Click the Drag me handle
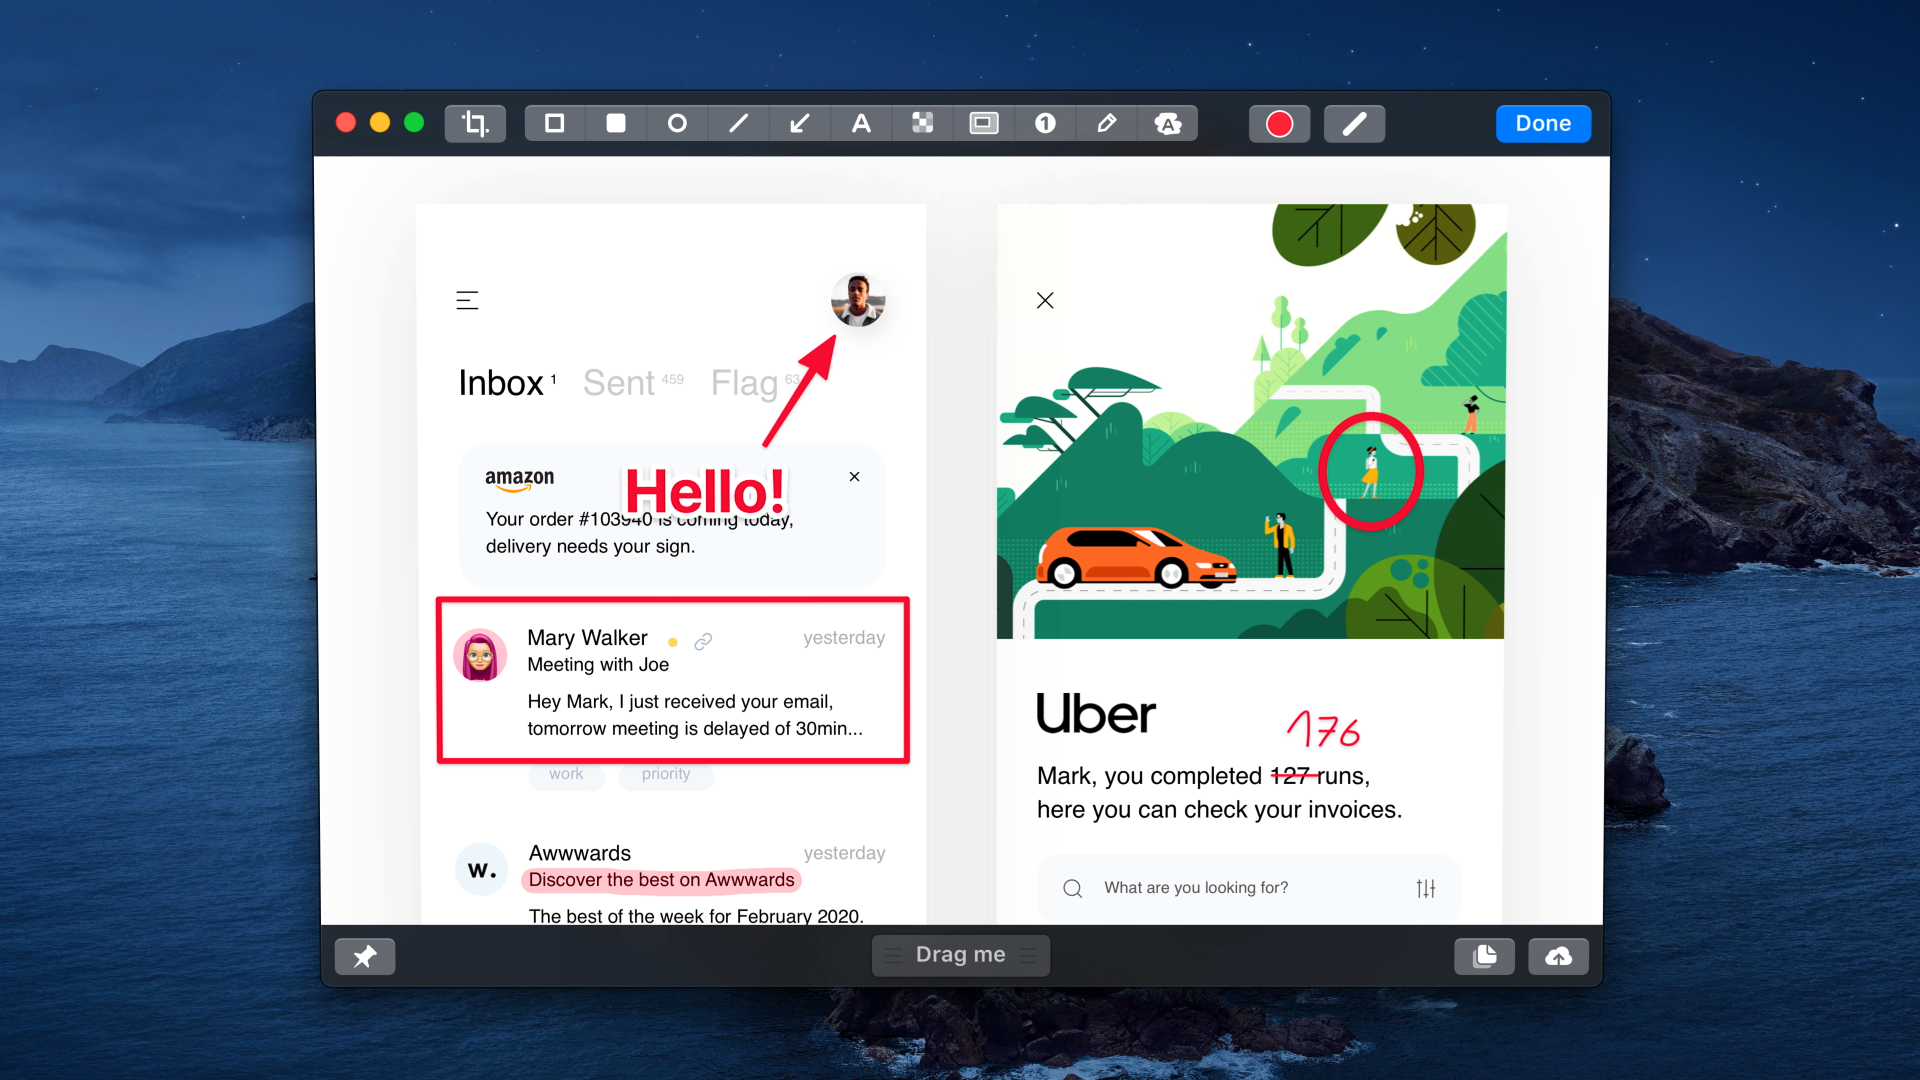Screen dimensions: 1920x1080 960,955
